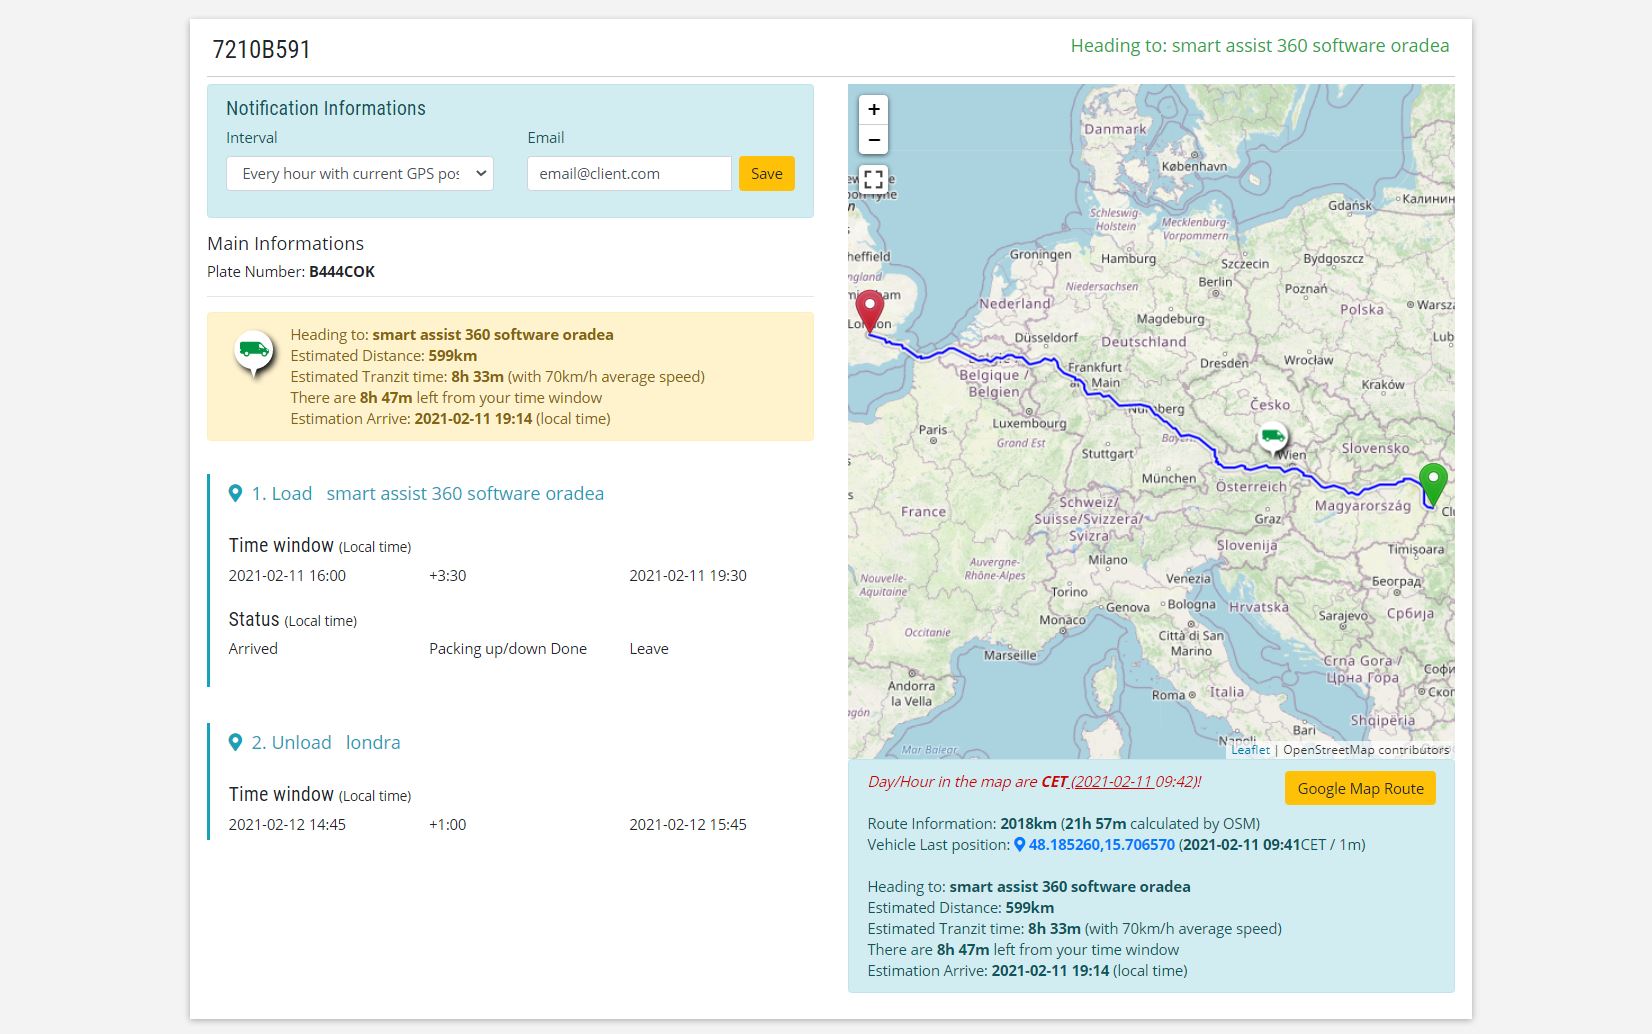Click the red London destination marker
The height and width of the screenshot is (1034, 1652).
tap(870, 310)
